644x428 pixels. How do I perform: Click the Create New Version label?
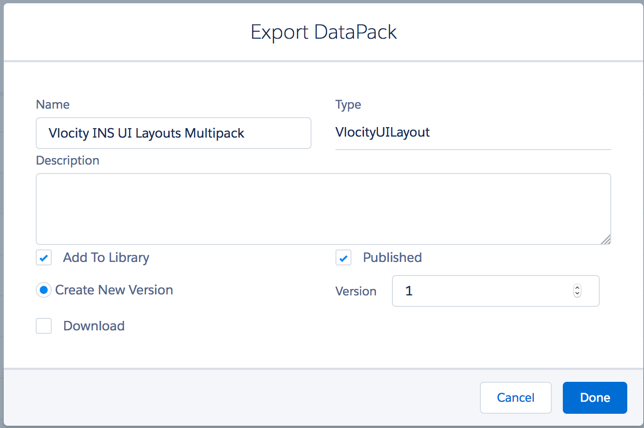[114, 290]
